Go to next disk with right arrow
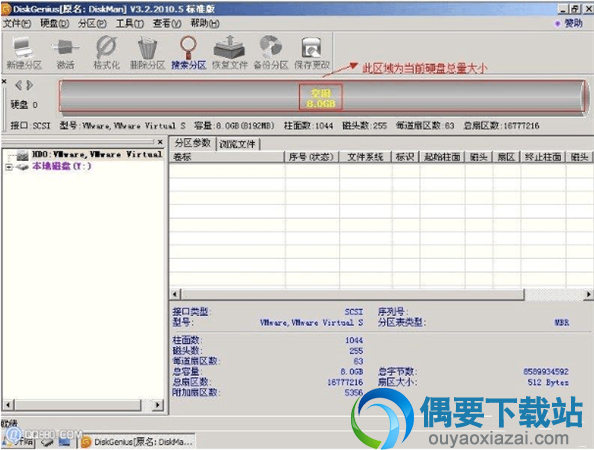Image resolution: width=594 pixels, height=450 pixels. [x=30, y=85]
